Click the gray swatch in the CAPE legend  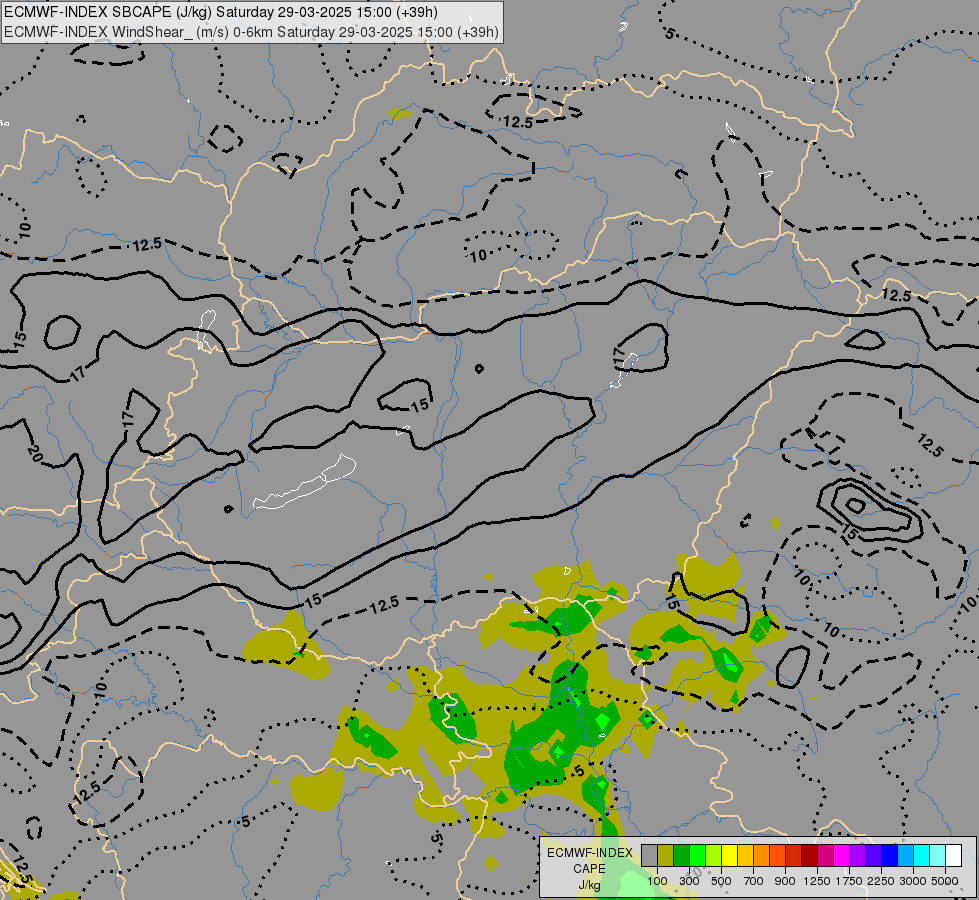pos(649,855)
